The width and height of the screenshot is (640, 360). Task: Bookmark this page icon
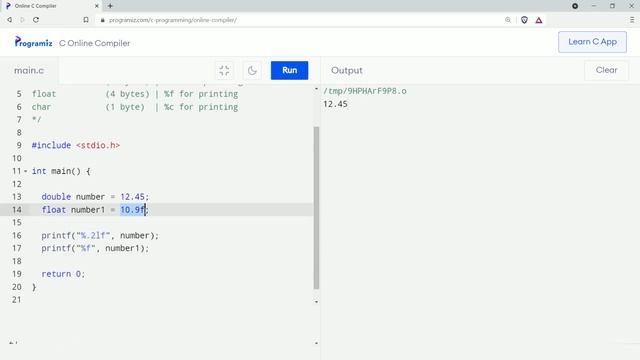[x=86, y=20]
